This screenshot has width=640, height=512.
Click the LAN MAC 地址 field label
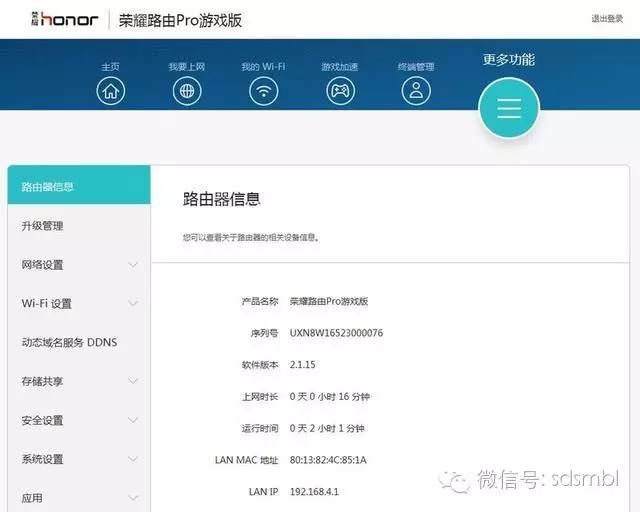(x=247, y=460)
